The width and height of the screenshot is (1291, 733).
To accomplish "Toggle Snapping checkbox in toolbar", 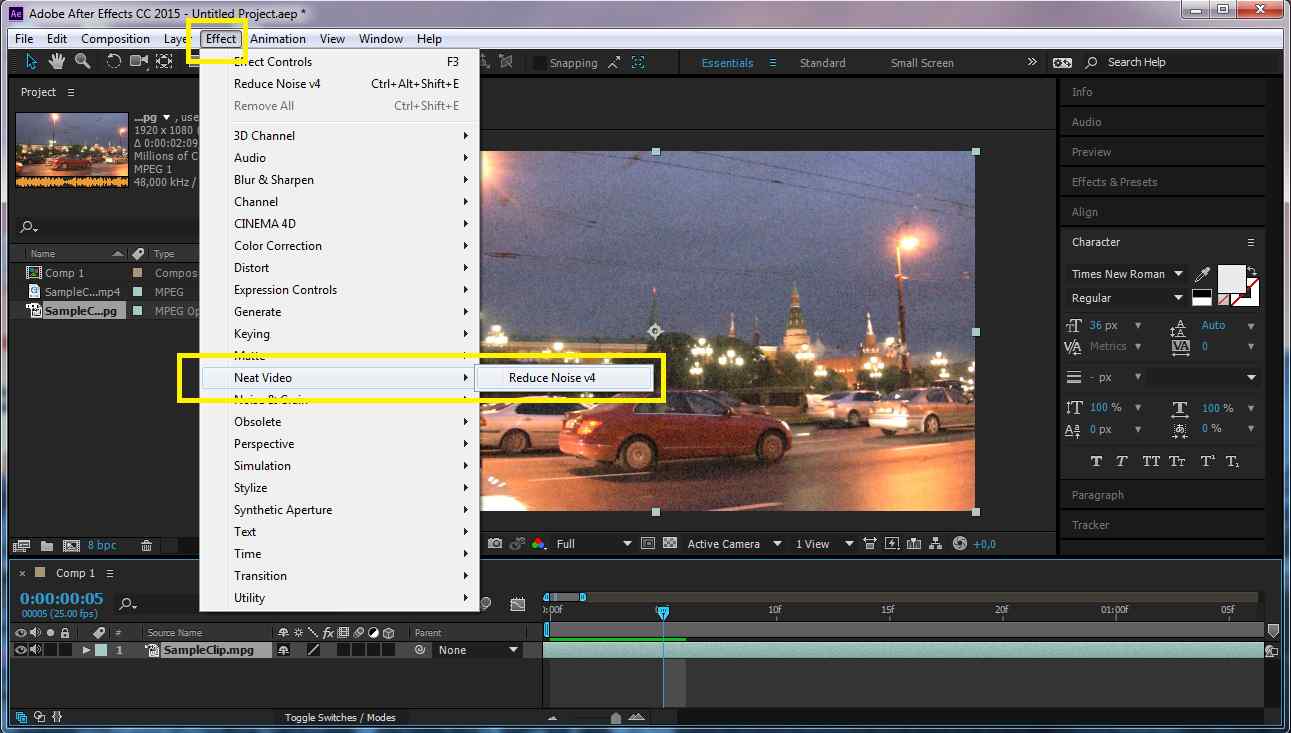I will [540, 63].
